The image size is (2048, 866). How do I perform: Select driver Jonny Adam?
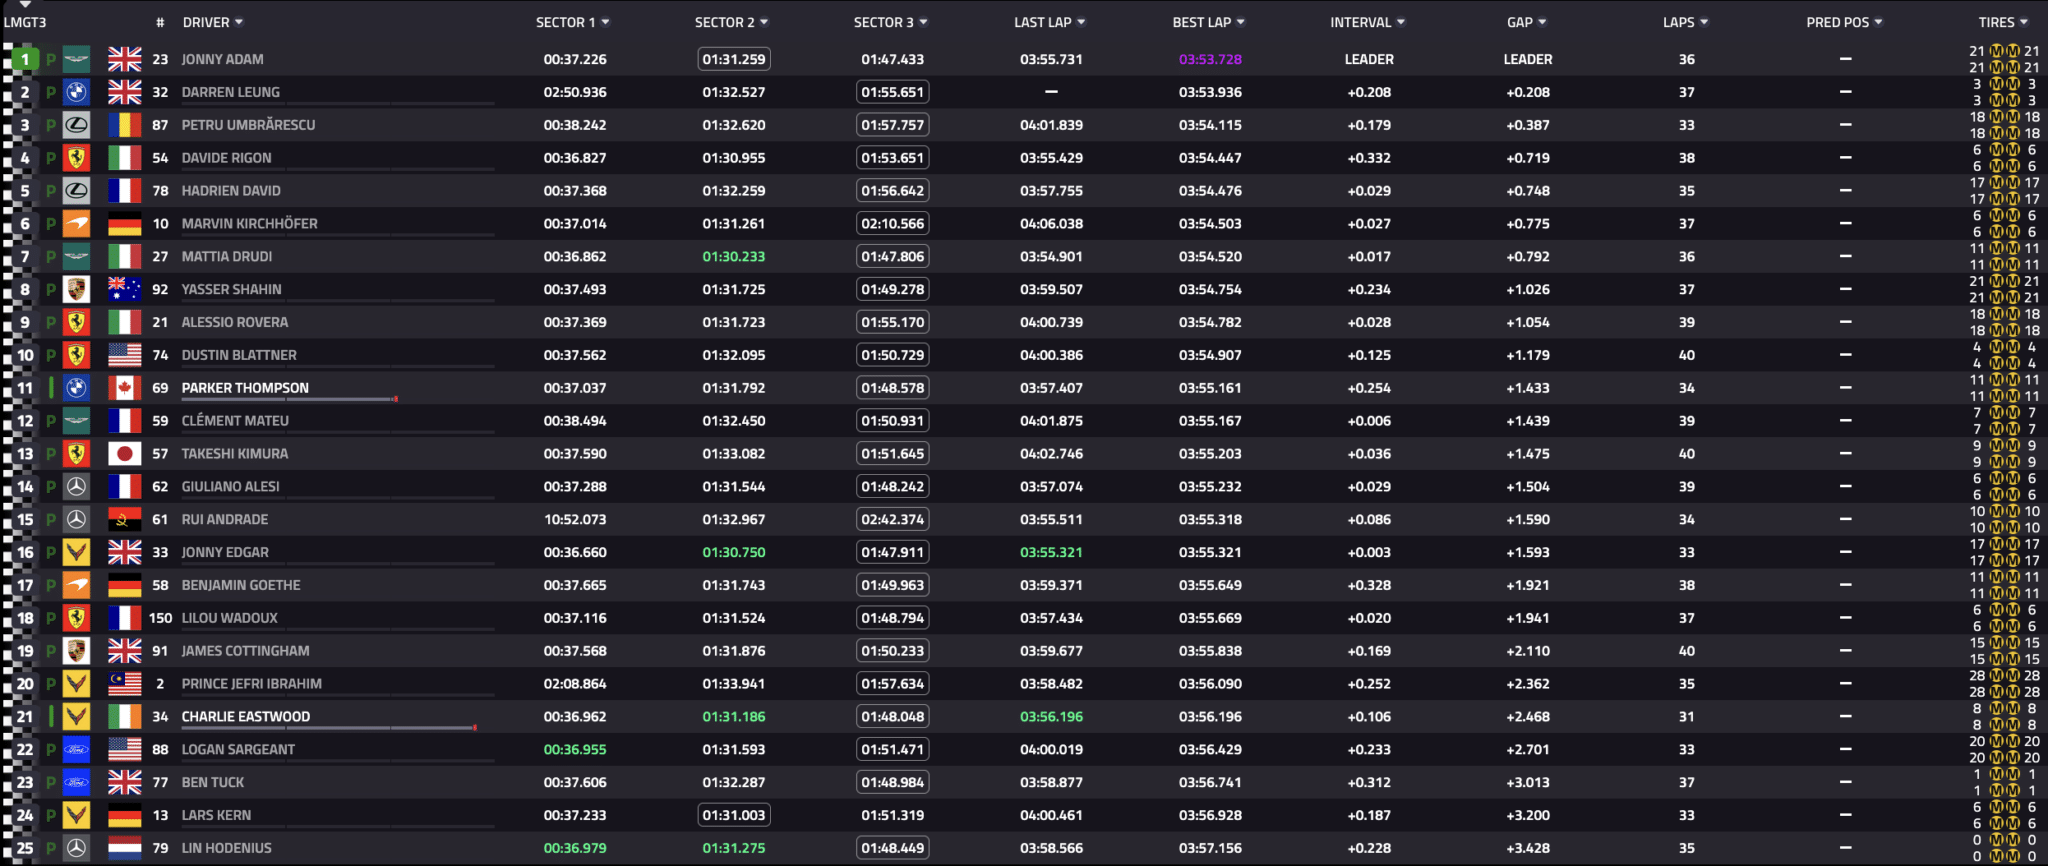222,60
